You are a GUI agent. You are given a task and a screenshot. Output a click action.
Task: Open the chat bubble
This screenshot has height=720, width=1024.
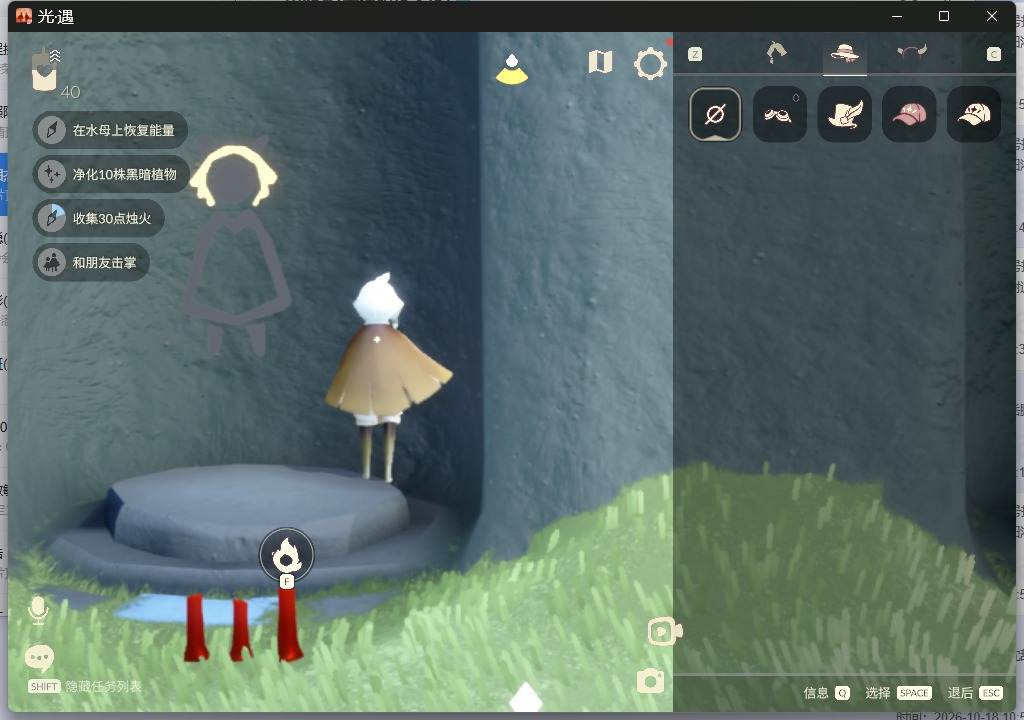39,658
